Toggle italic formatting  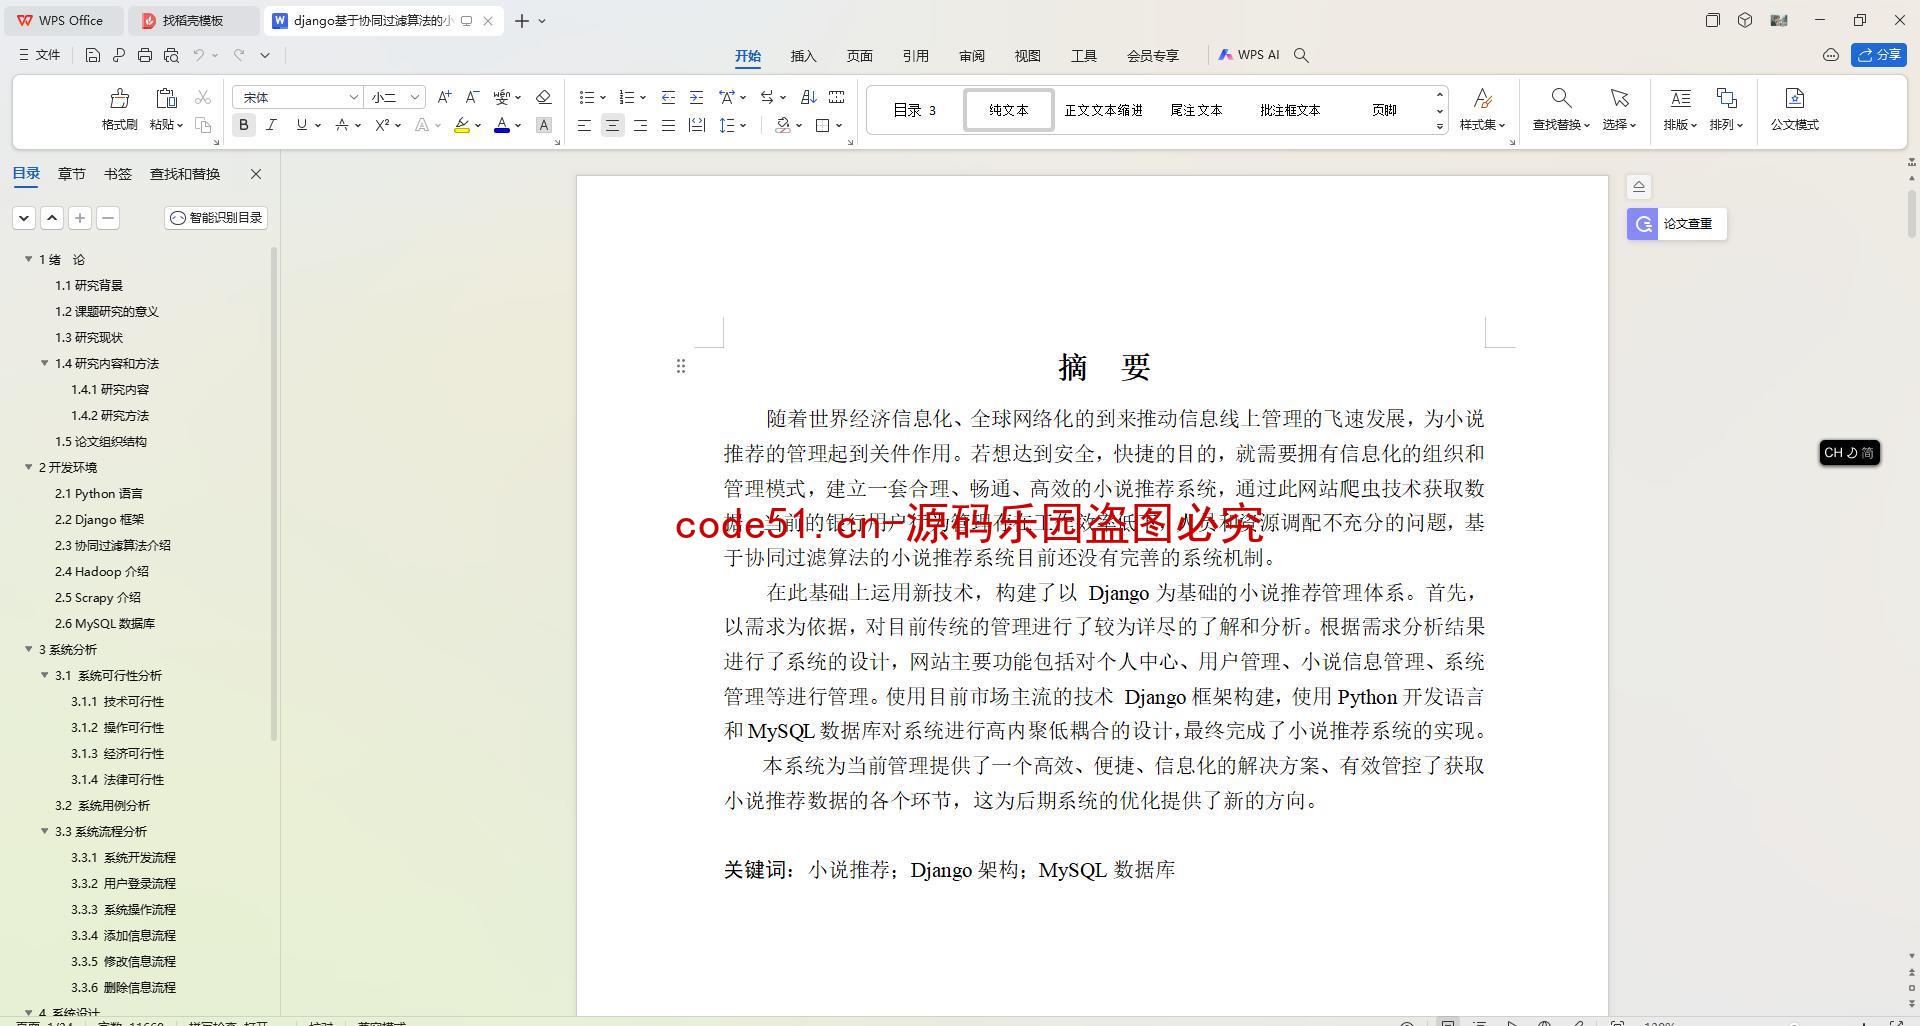[271, 125]
